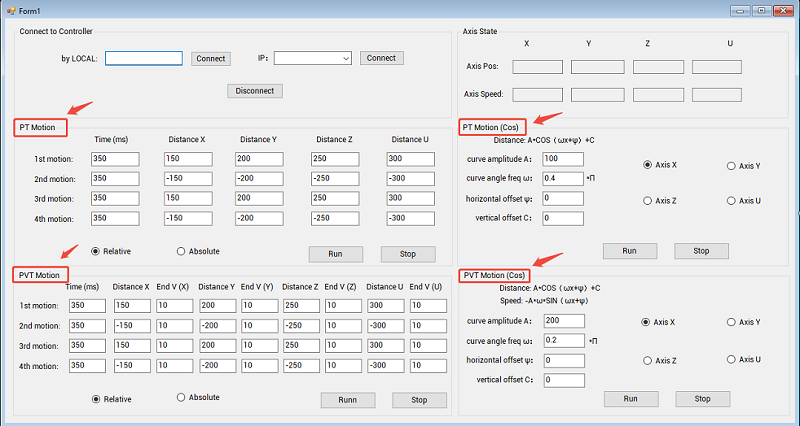
Task: Click Run in the PT Motion section
Action: point(336,254)
